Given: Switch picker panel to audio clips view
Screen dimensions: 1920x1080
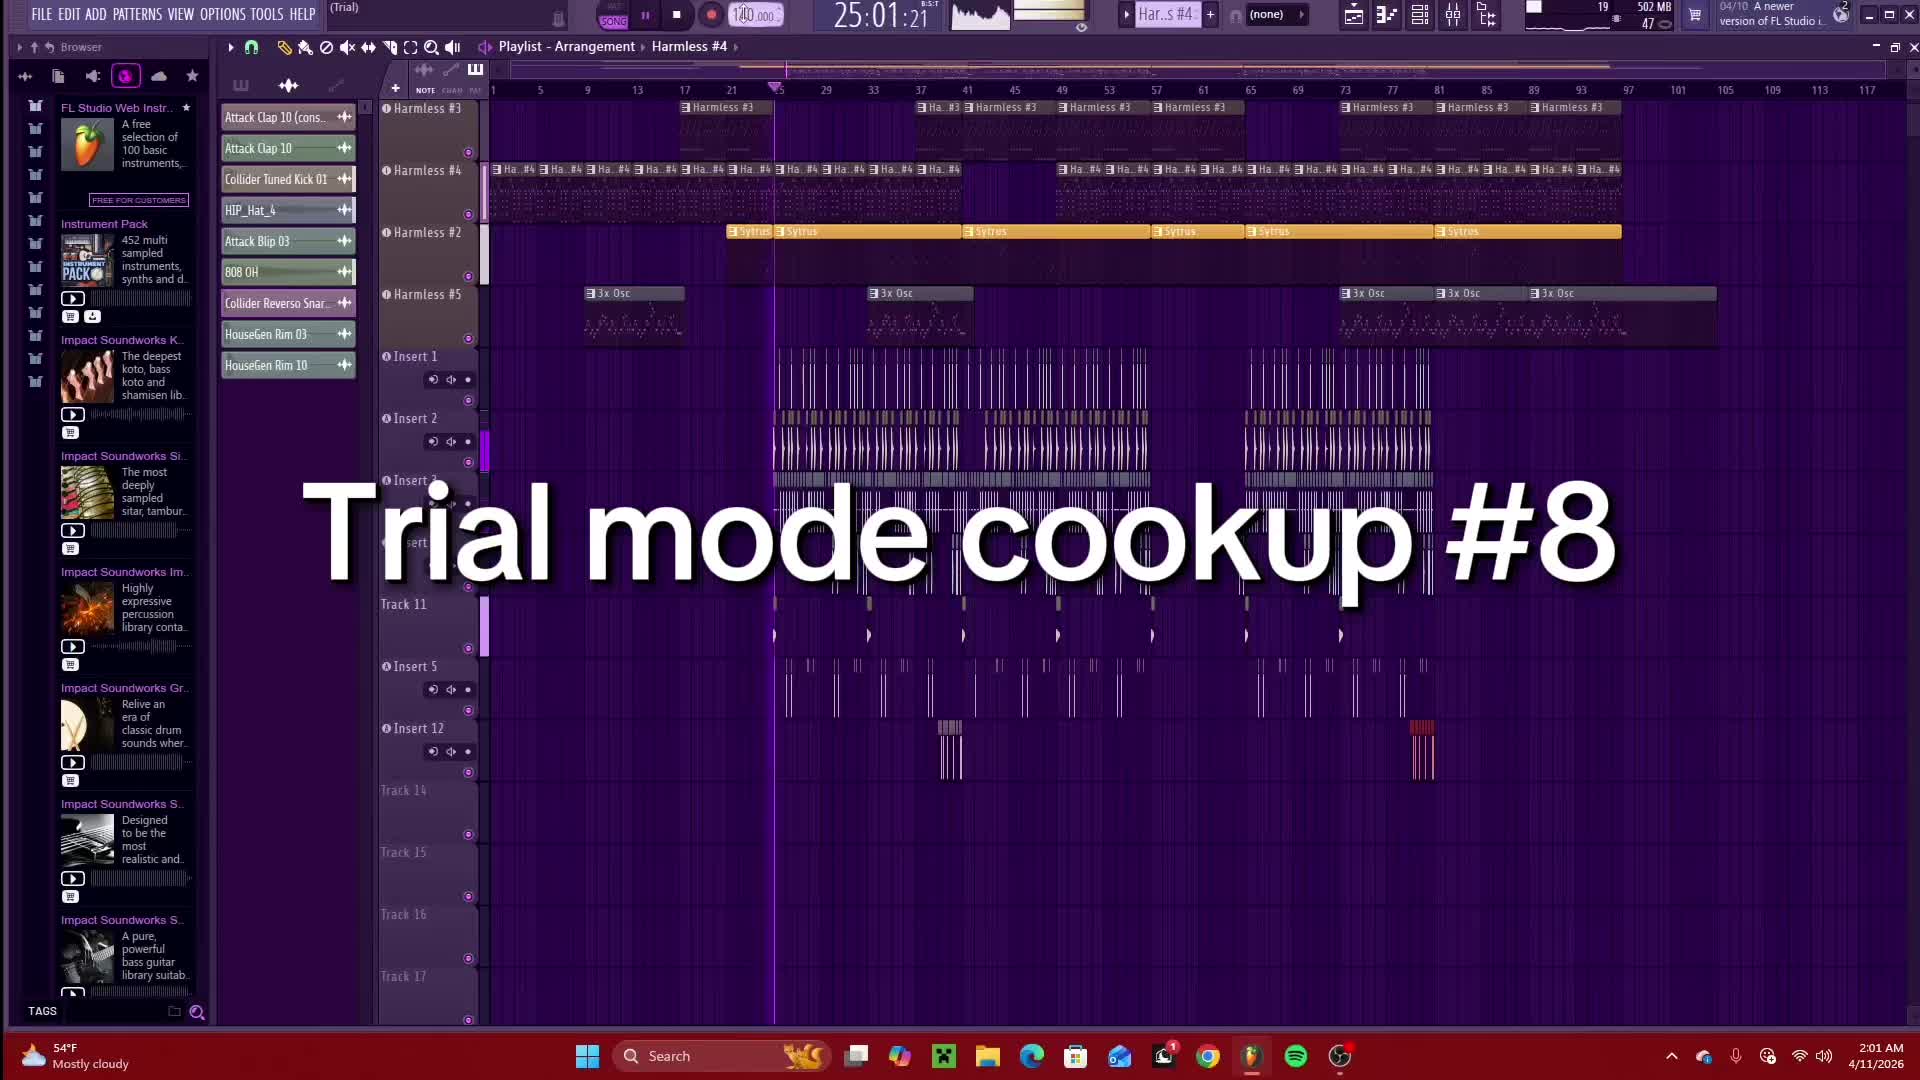Looking at the screenshot, I should 289,85.
